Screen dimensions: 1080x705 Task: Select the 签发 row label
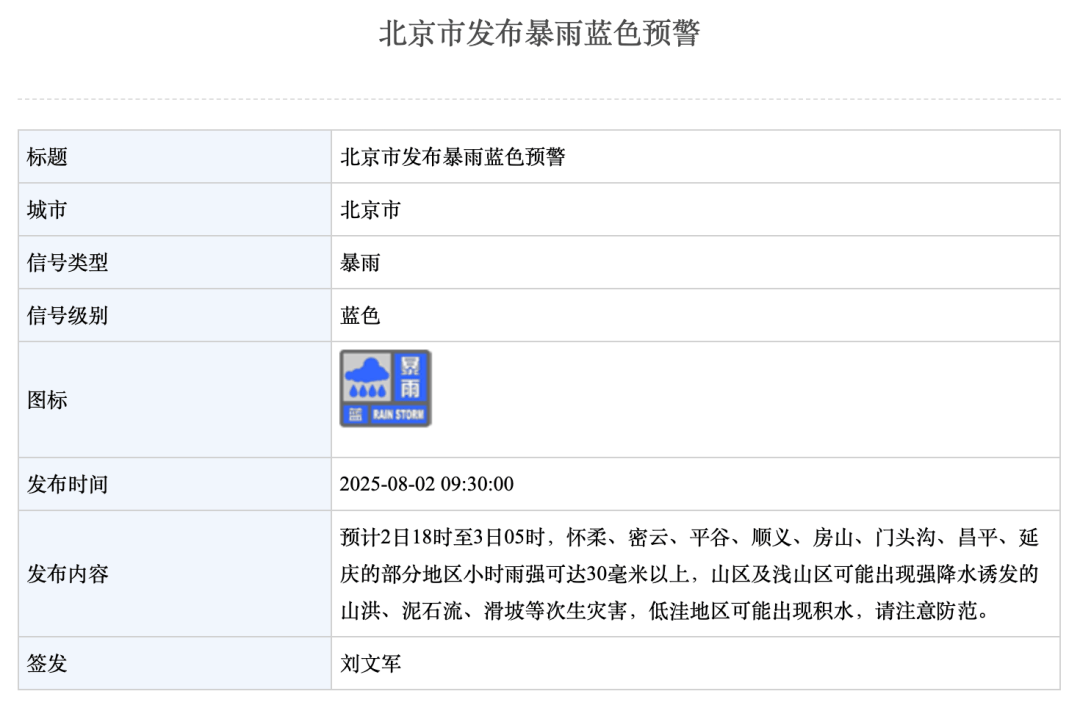(47, 663)
